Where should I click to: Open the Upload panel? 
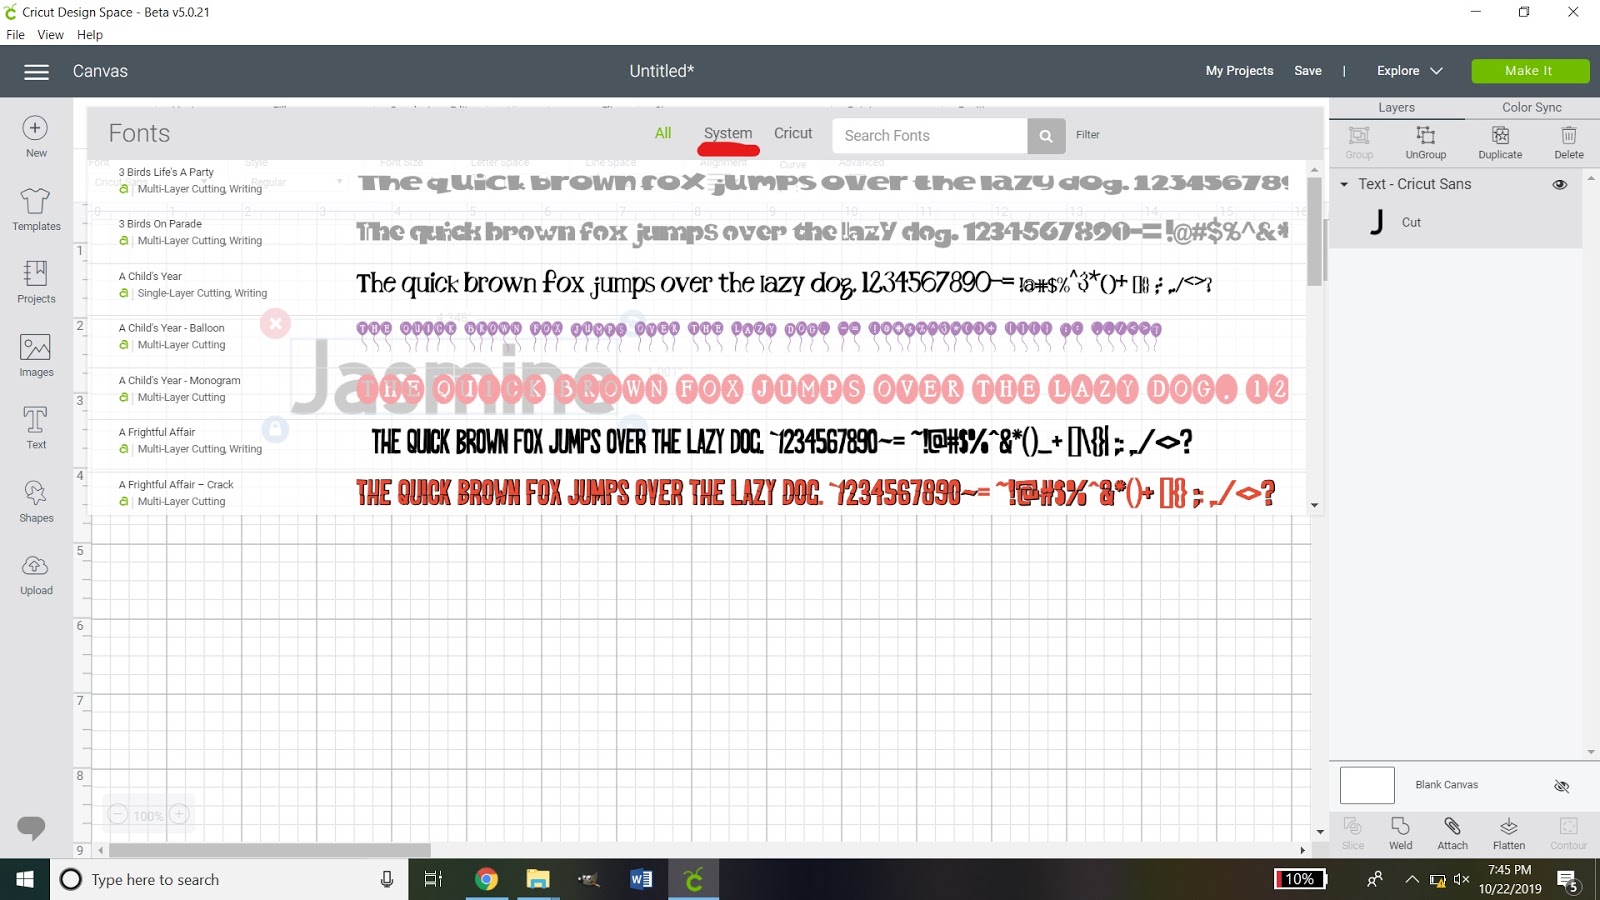click(x=36, y=575)
